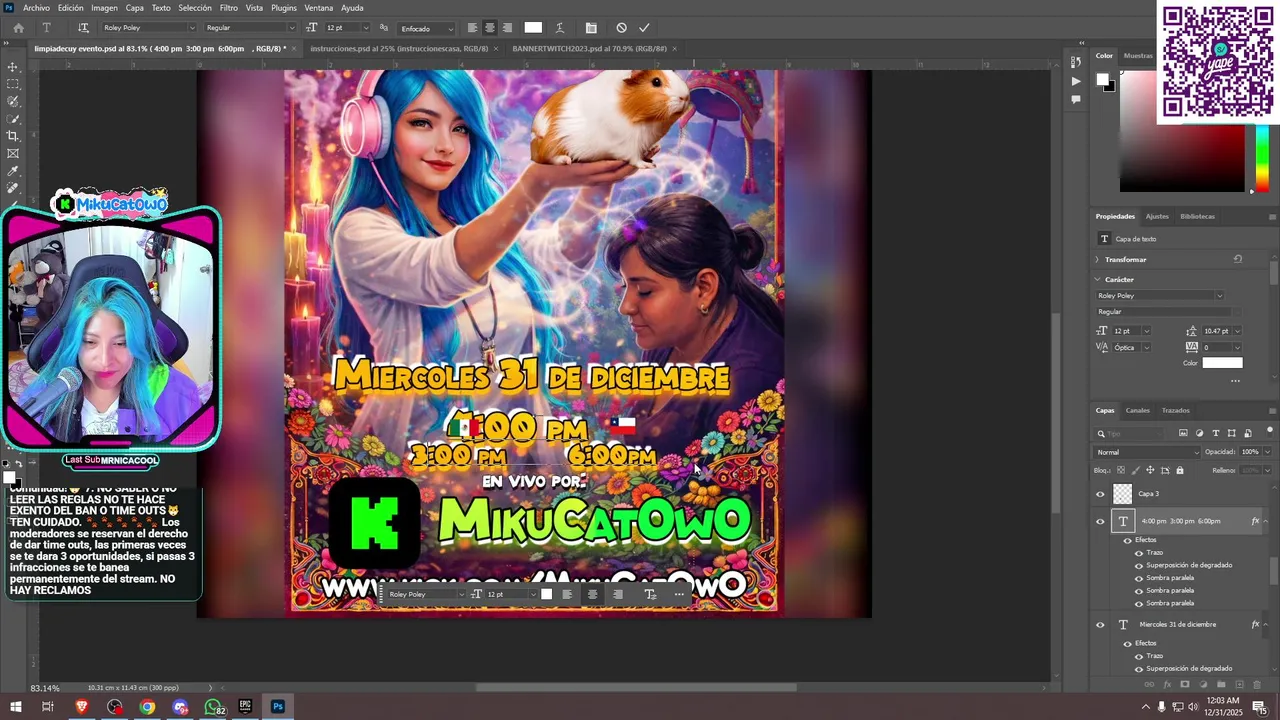Align text right in the options bar

click(x=508, y=28)
